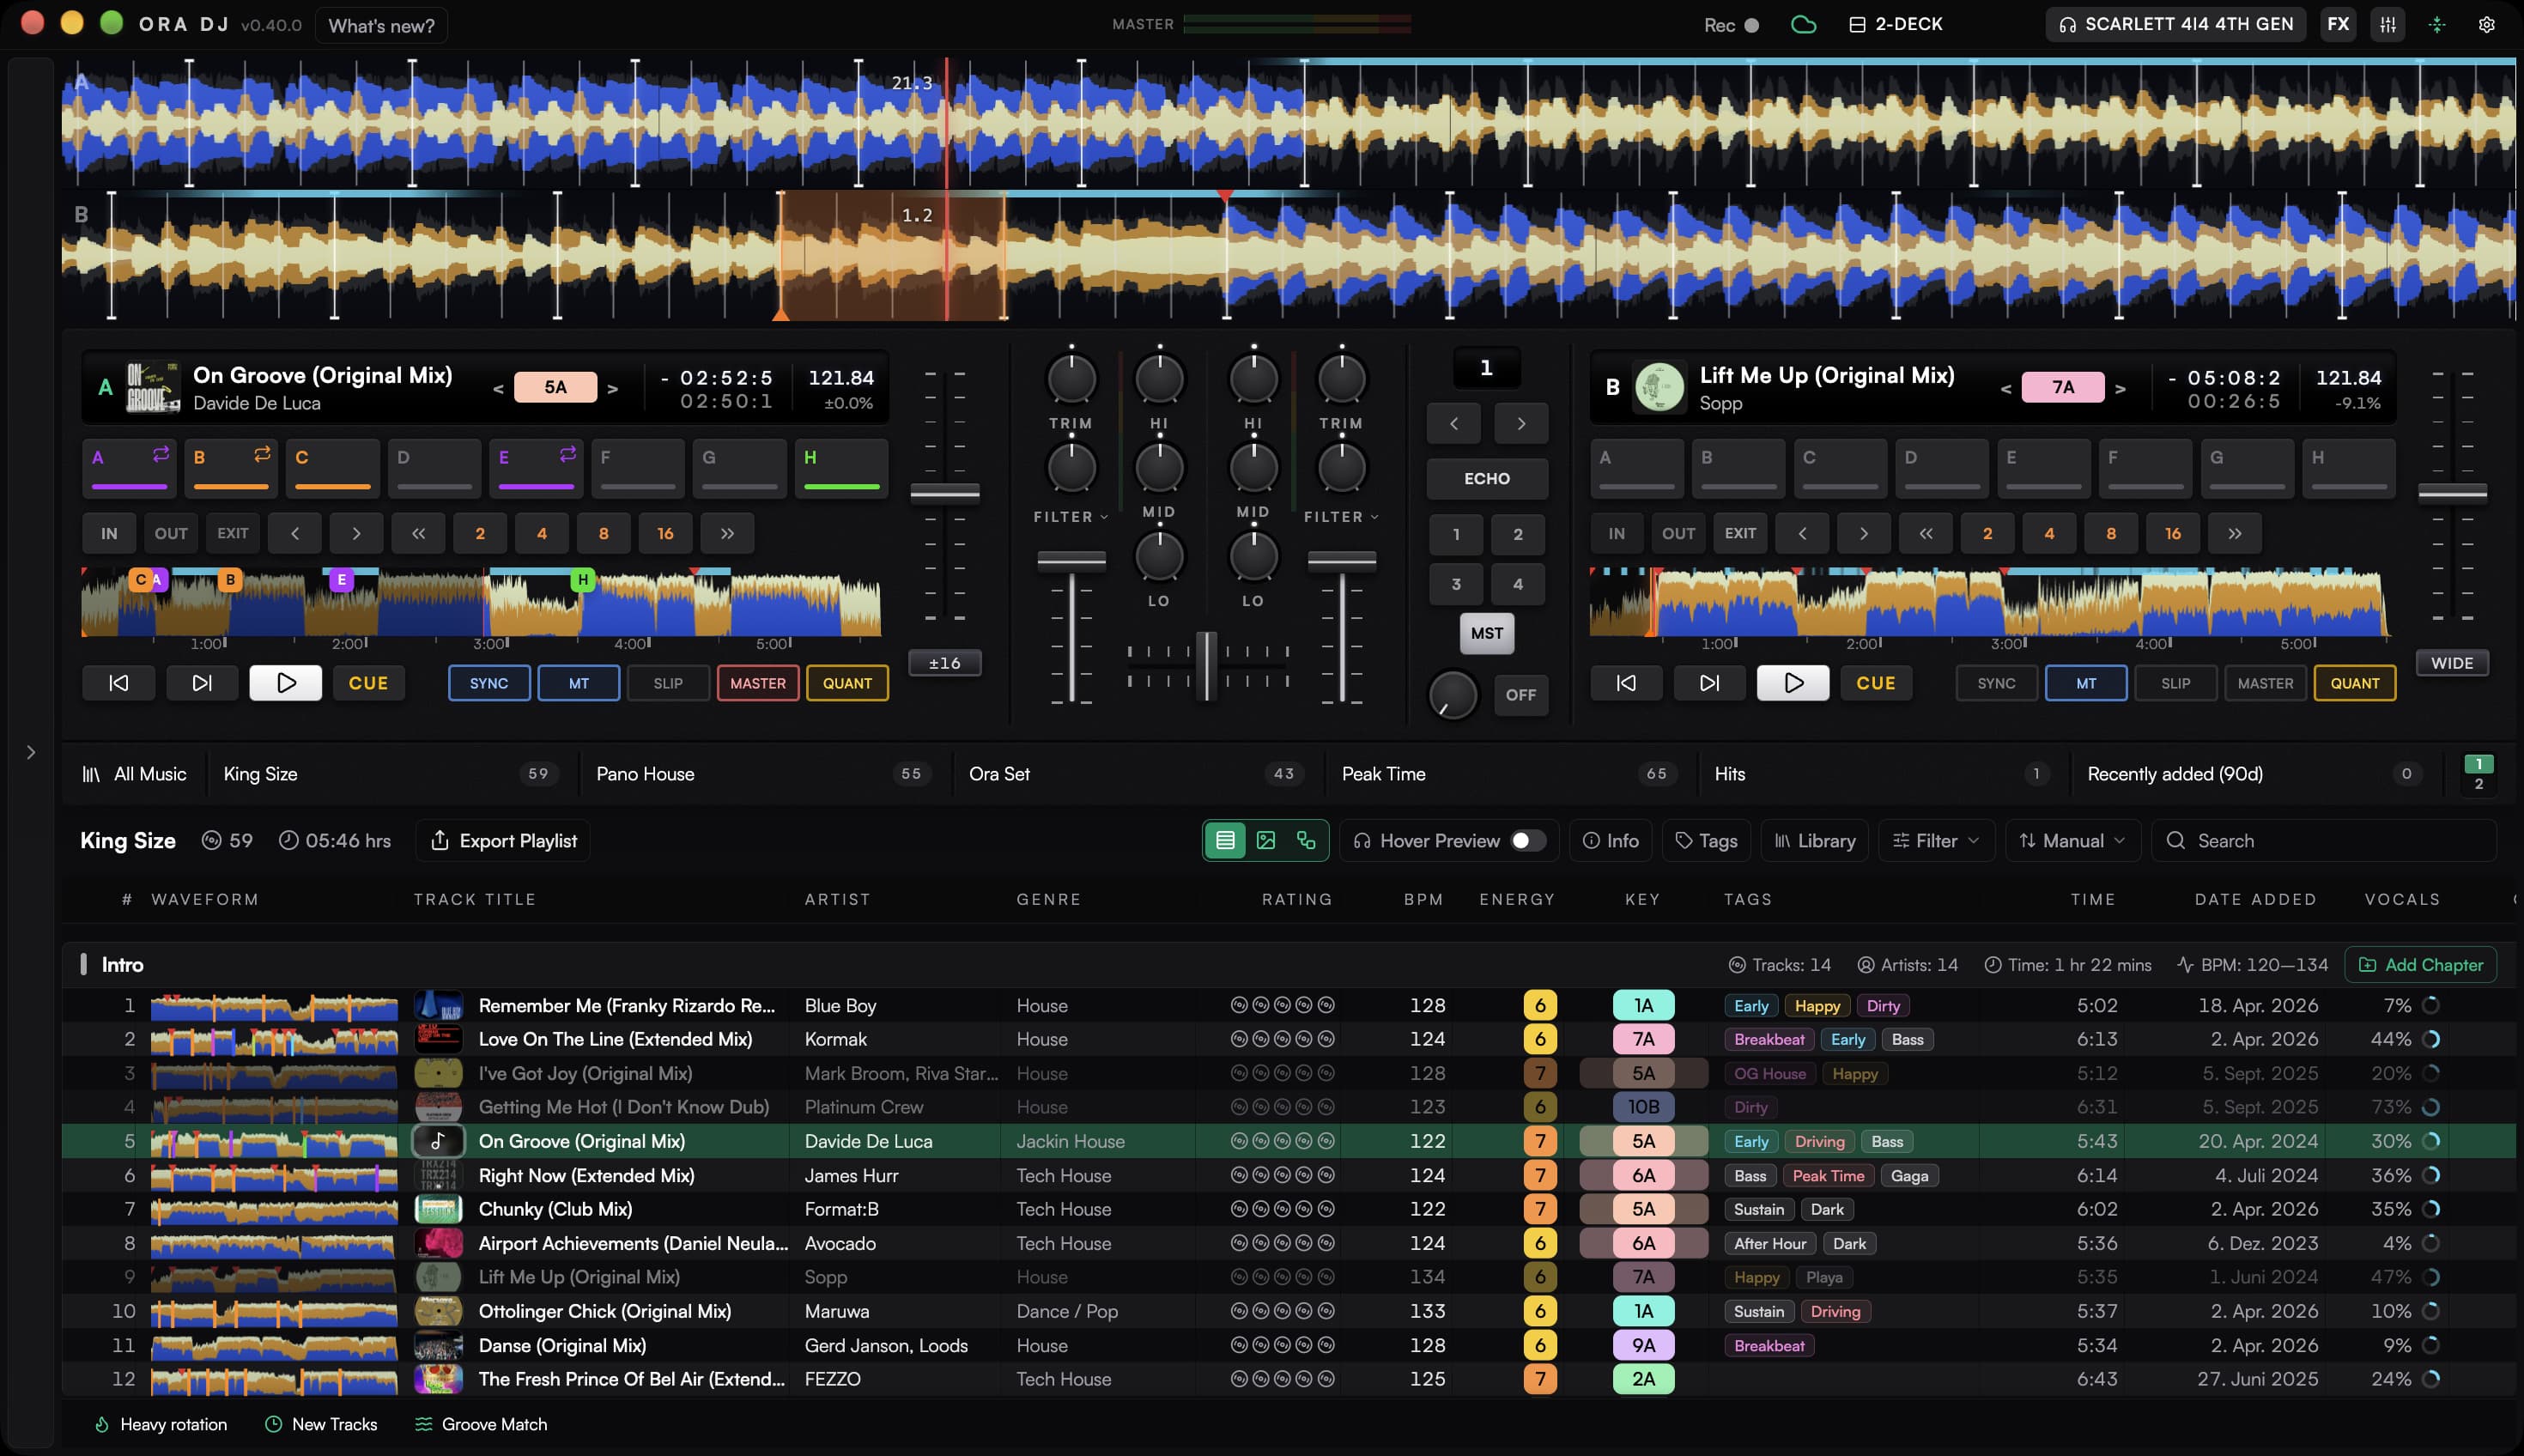Open the Manual sort dropdown
The image size is (2524, 1456).
click(2072, 841)
